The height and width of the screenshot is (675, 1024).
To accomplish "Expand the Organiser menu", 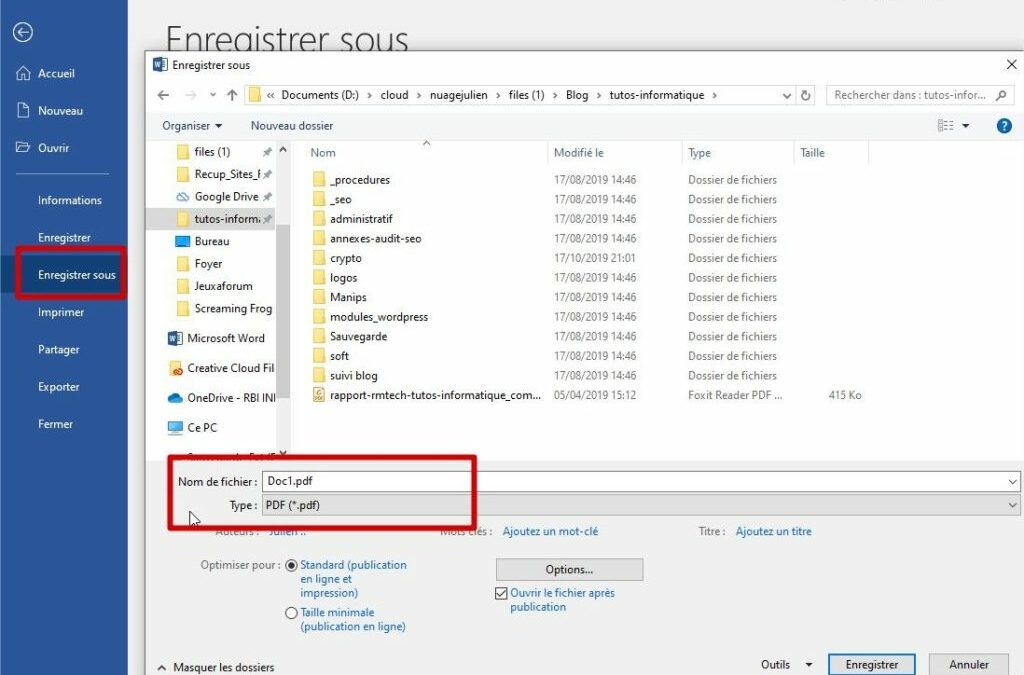I will (x=192, y=126).
